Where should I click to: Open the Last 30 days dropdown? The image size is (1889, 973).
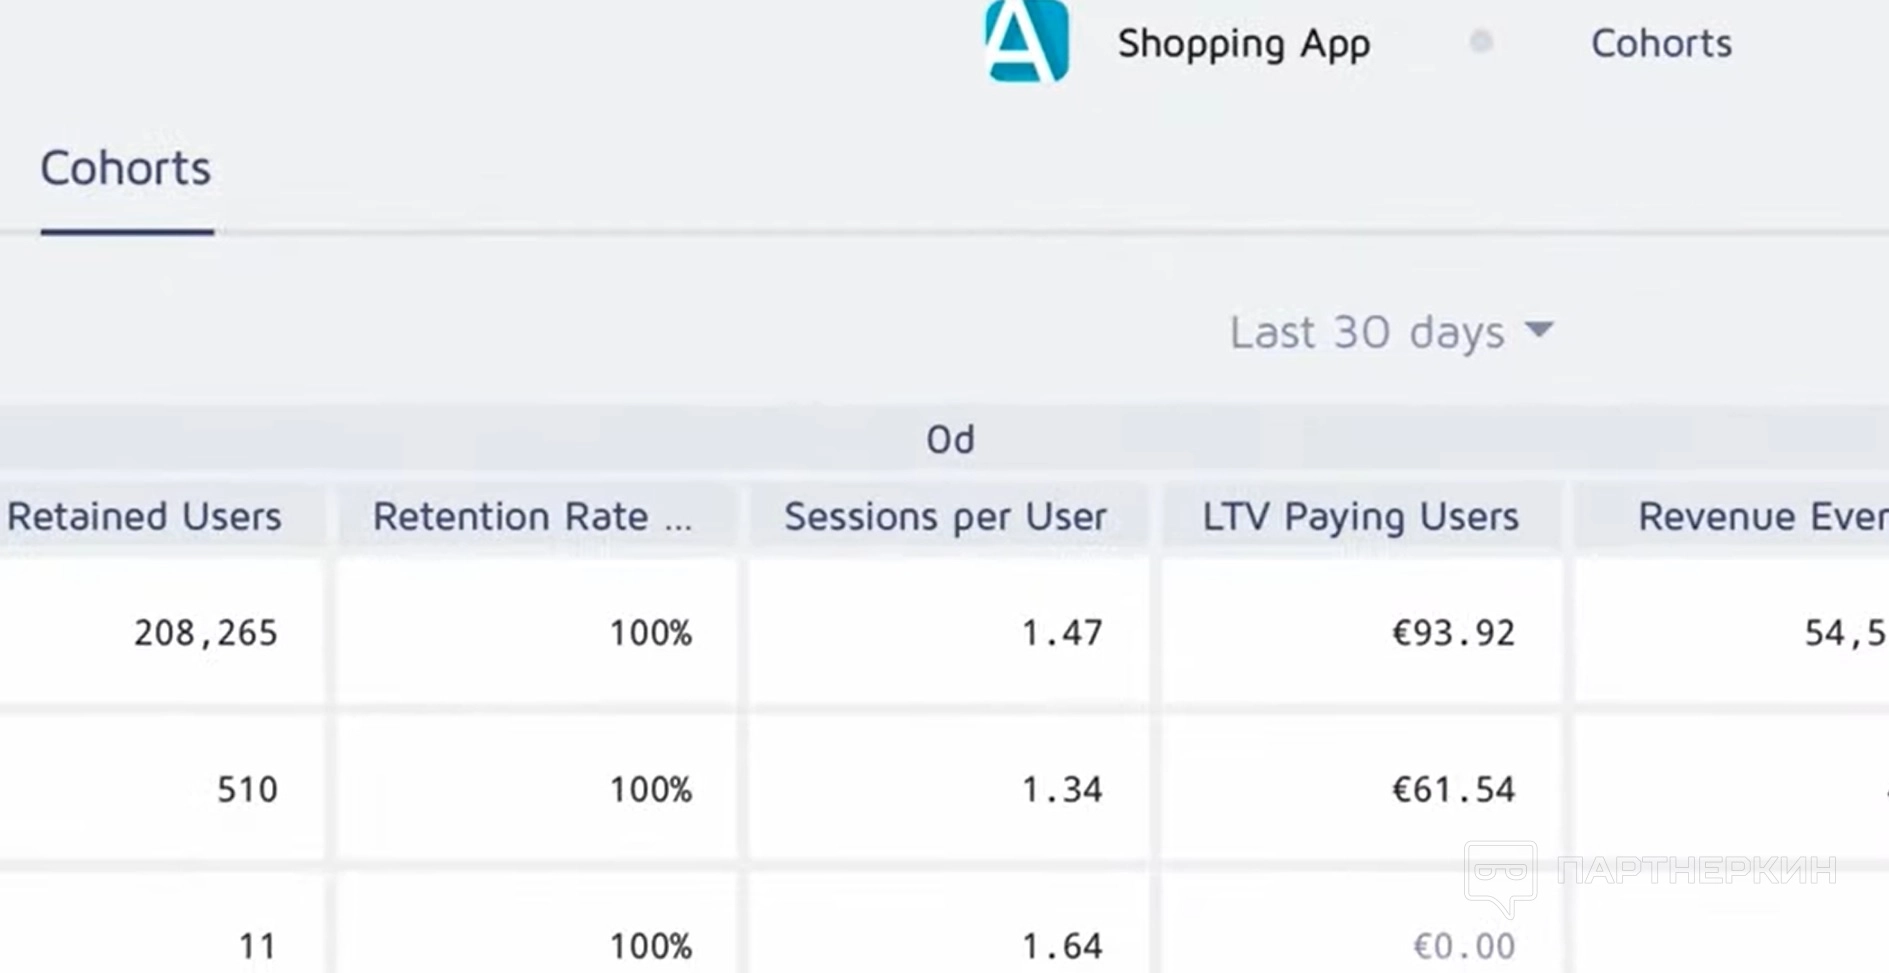point(1367,331)
